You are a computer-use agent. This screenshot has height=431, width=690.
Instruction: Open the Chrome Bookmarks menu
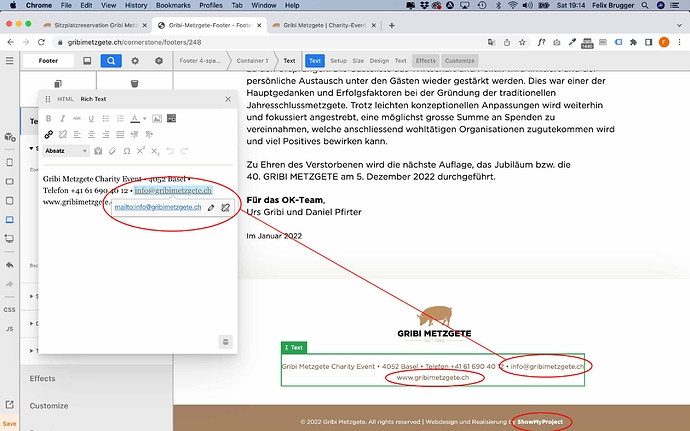click(x=173, y=5)
